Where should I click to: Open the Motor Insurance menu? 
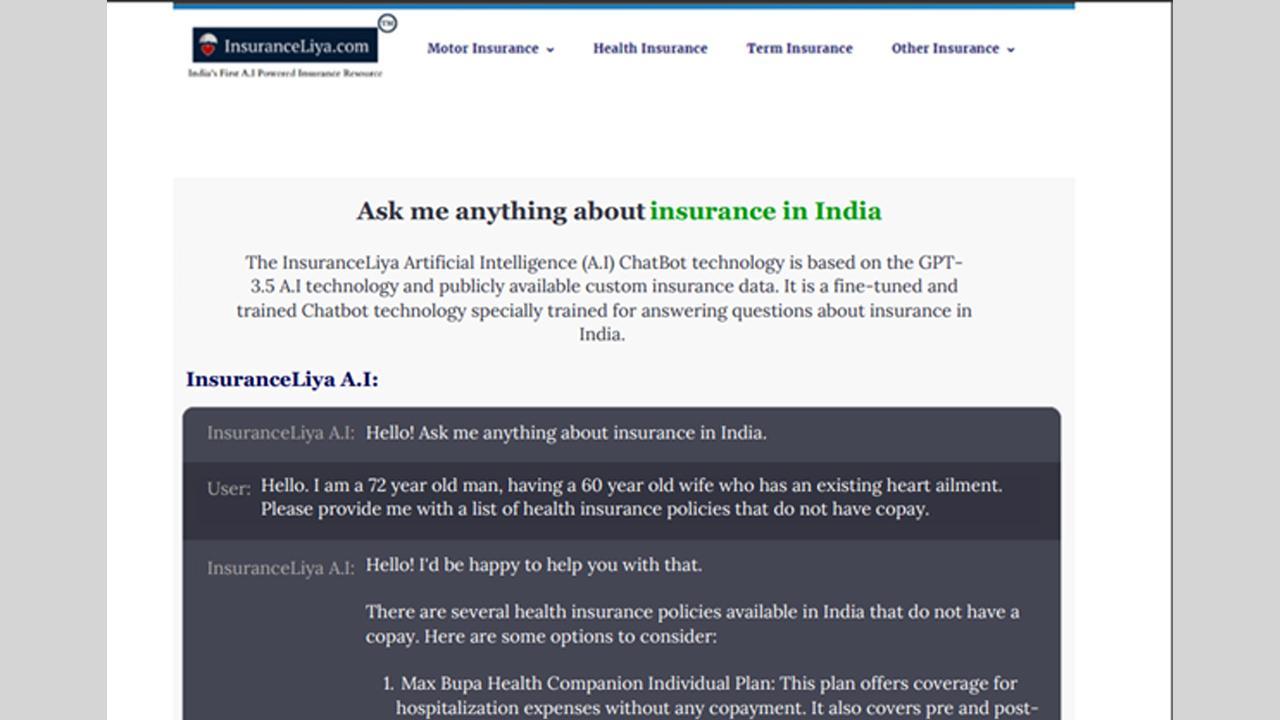coord(490,48)
